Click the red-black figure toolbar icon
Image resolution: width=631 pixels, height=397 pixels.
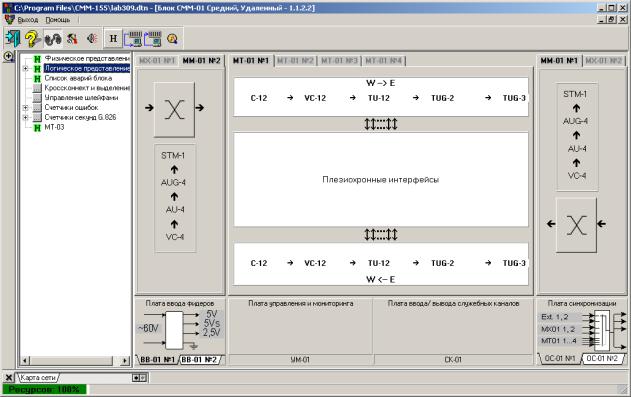coord(72,39)
